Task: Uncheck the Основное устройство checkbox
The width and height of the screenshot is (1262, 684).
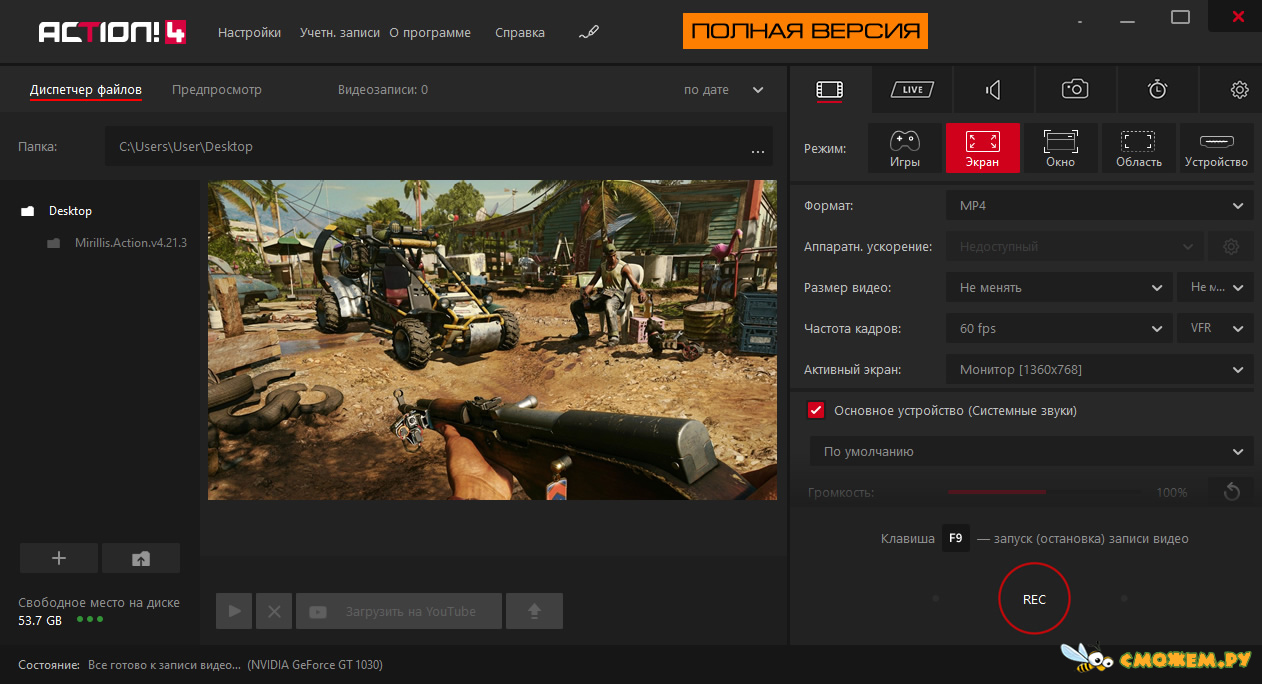Action: [816, 410]
